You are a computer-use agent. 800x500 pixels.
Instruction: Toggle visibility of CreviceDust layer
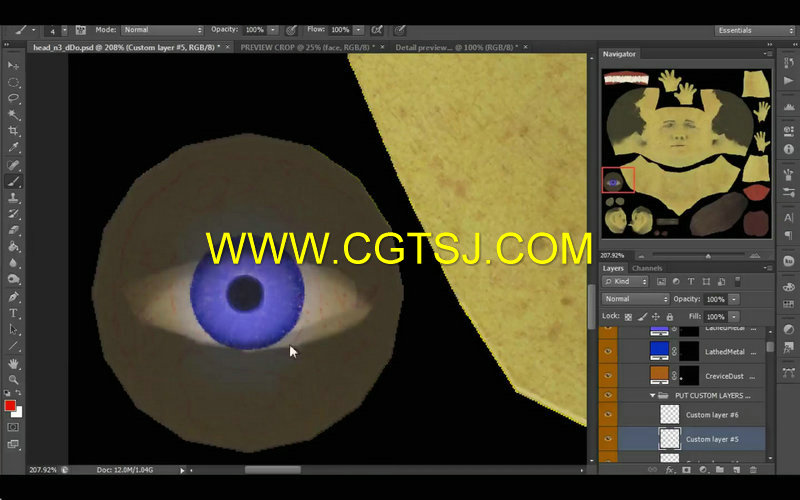[x=608, y=376]
